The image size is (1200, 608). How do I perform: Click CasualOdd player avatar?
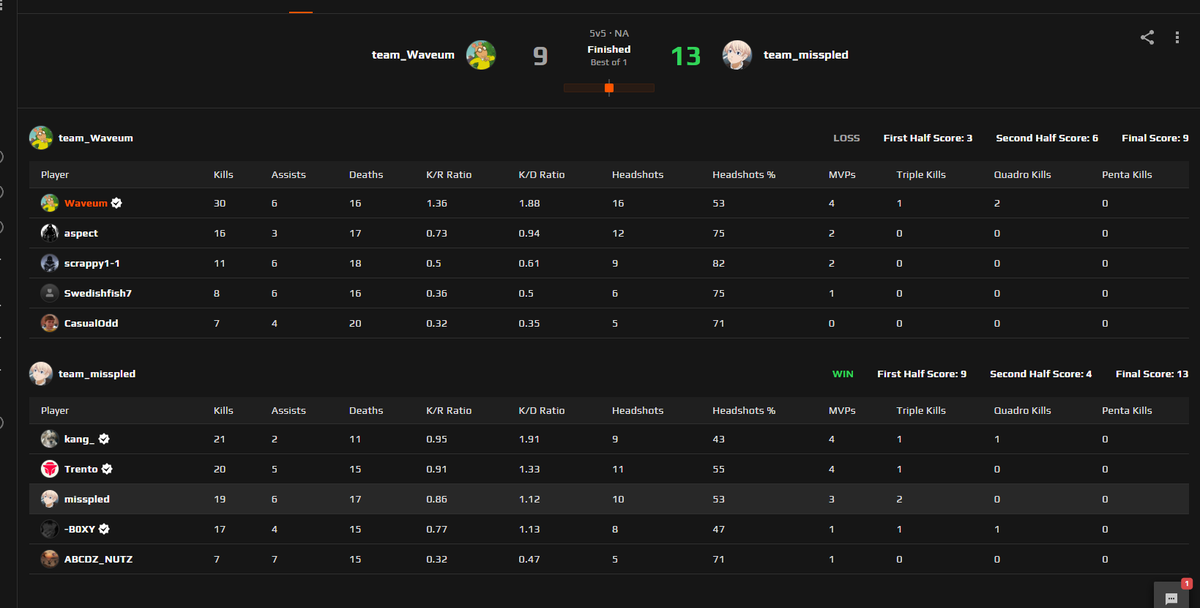tap(49, 323)
